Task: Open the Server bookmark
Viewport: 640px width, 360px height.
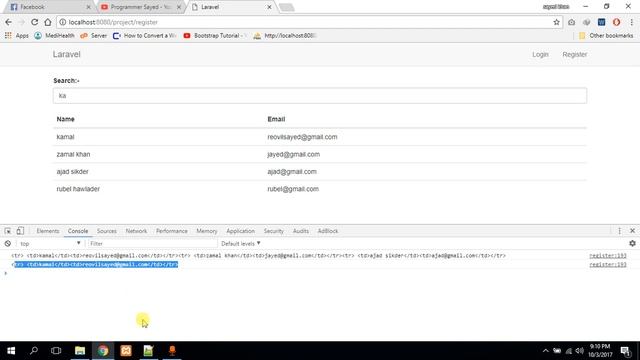Action: pyautogui.click(x=93, y=36)
